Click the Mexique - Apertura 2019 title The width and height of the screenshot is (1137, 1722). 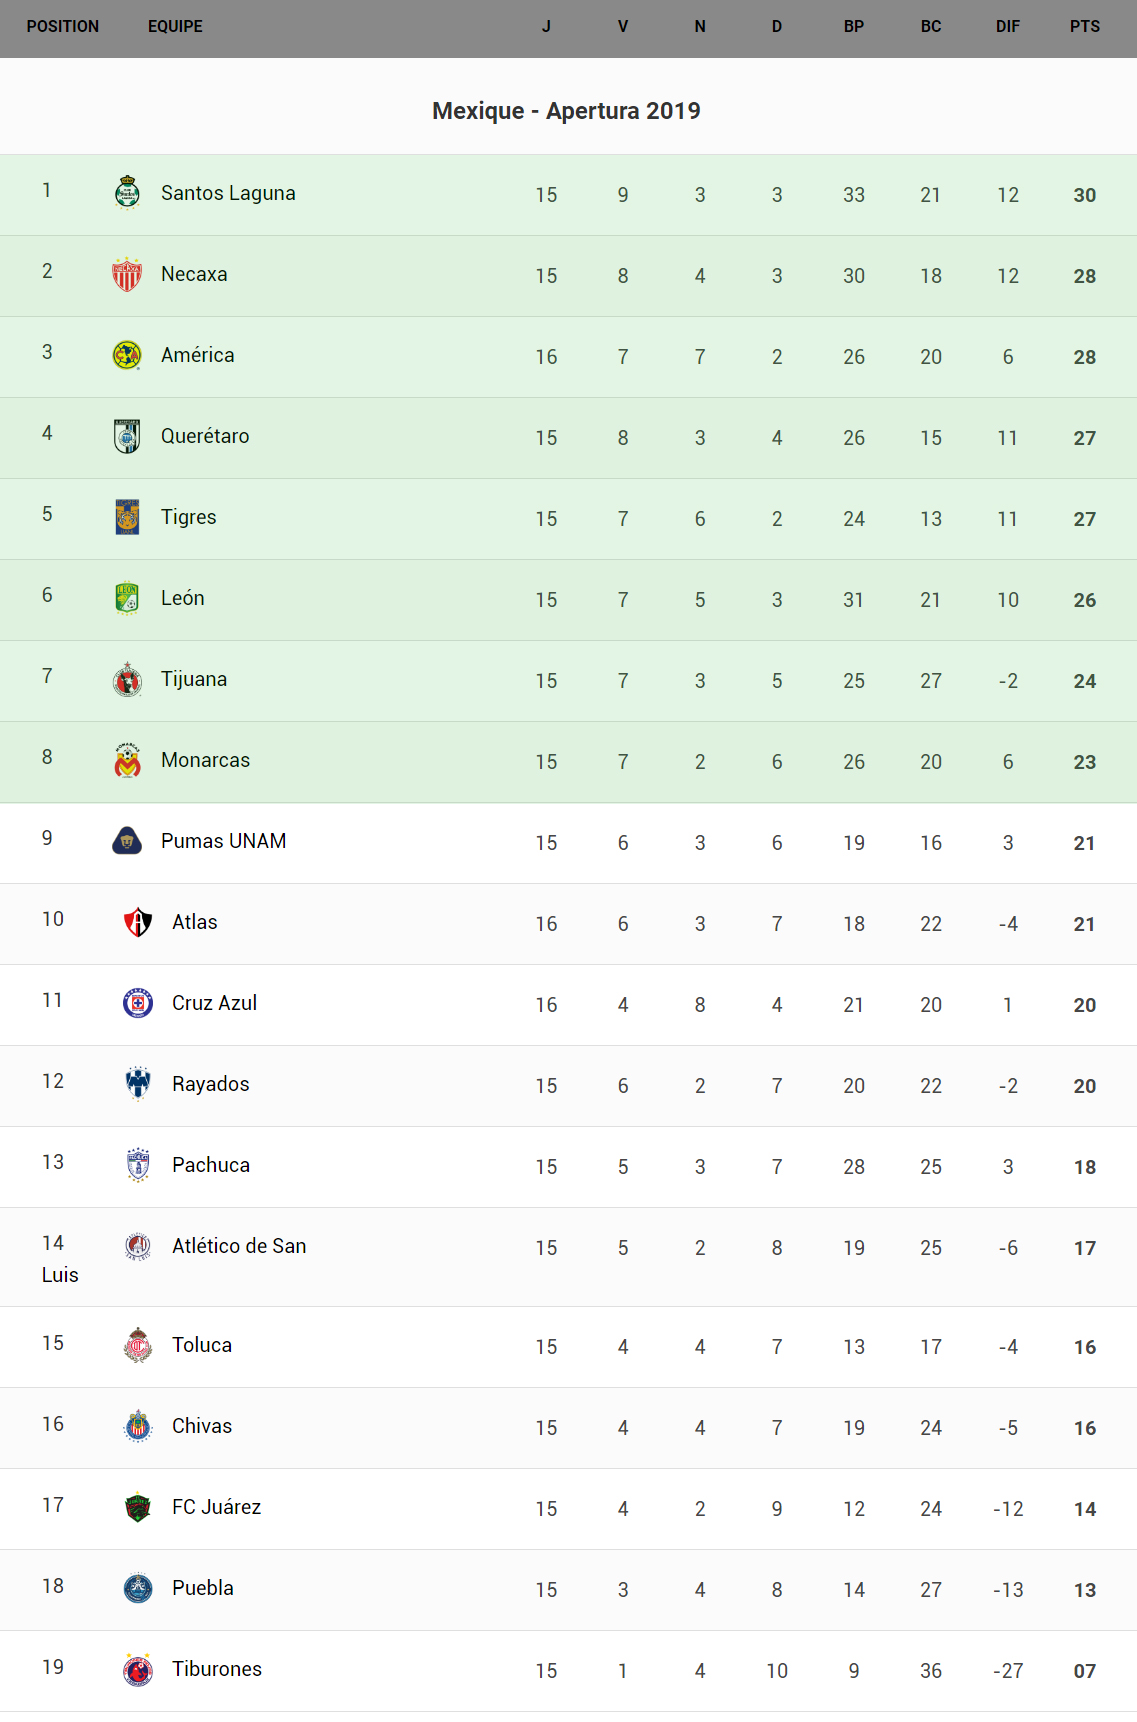[566, 111]
